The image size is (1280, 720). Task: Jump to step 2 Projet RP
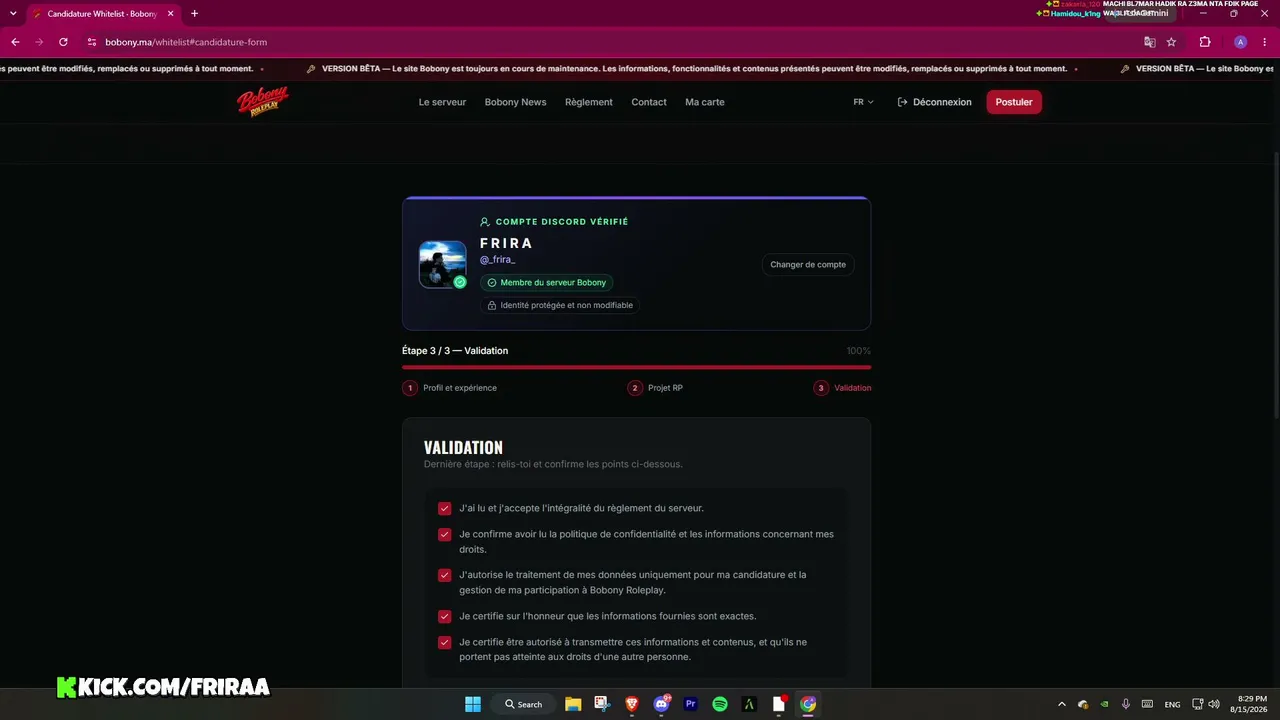(656, 388)
